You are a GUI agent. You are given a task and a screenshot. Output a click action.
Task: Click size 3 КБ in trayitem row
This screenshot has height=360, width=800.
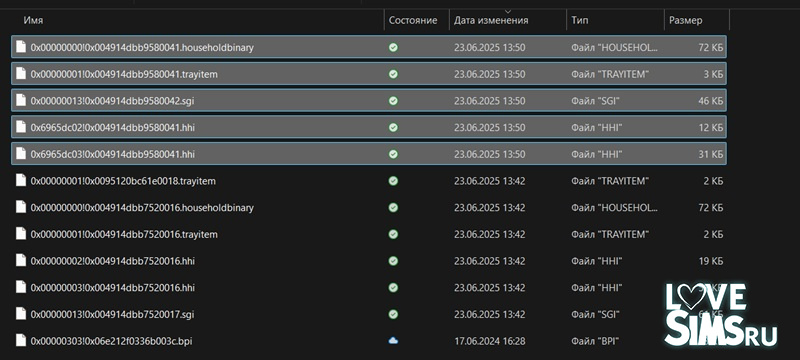(713, 74)
